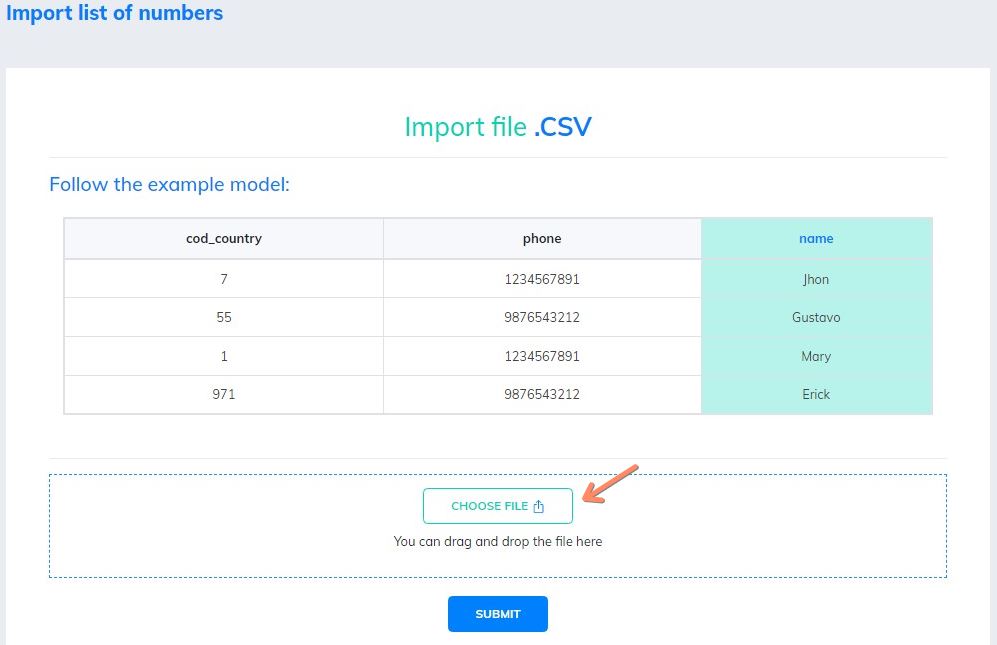The width and height of the screenshot is (997, 645).
Task: Select the cod_country column header
Action: [224, 239]
